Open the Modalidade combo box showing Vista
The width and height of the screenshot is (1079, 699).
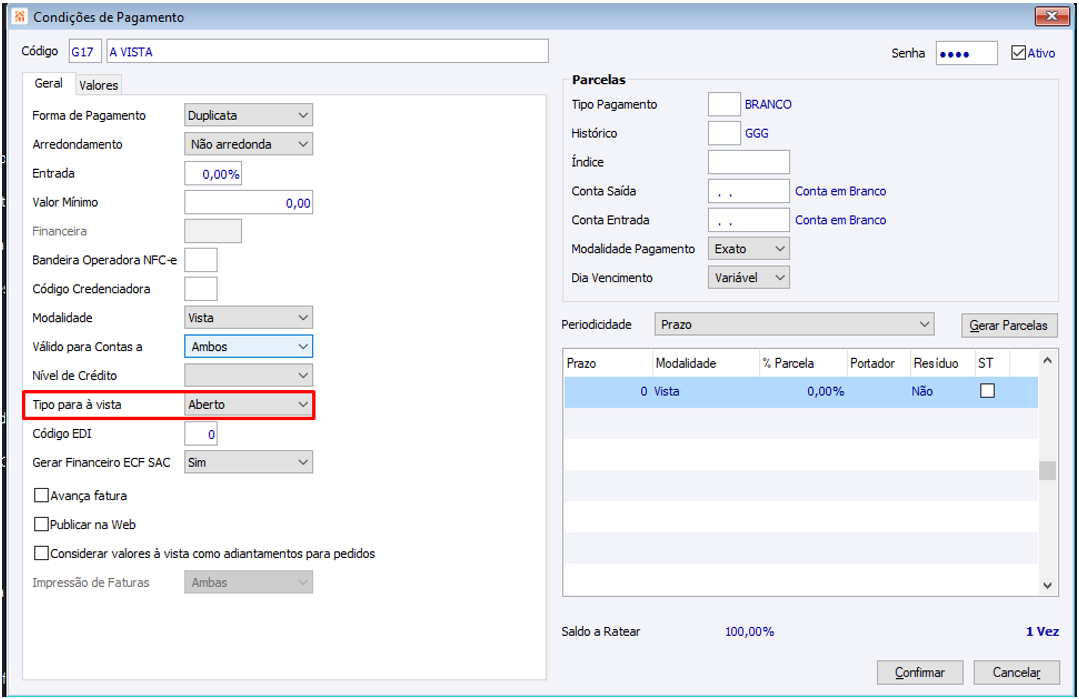[x=248, y=317]
